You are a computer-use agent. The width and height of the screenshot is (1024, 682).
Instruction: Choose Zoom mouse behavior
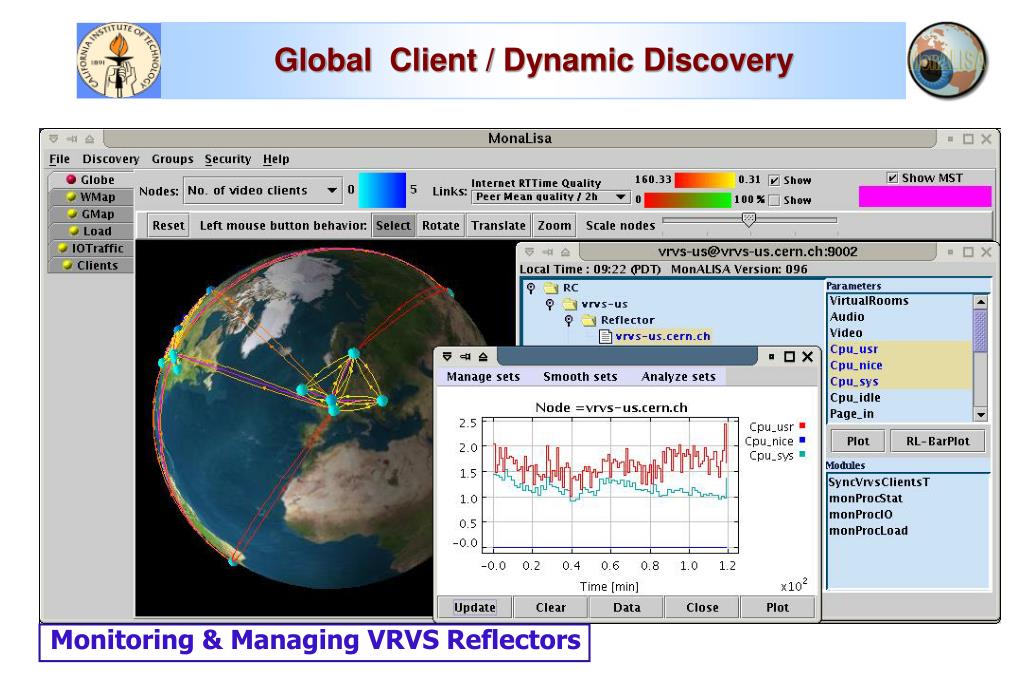click(554, 225)
